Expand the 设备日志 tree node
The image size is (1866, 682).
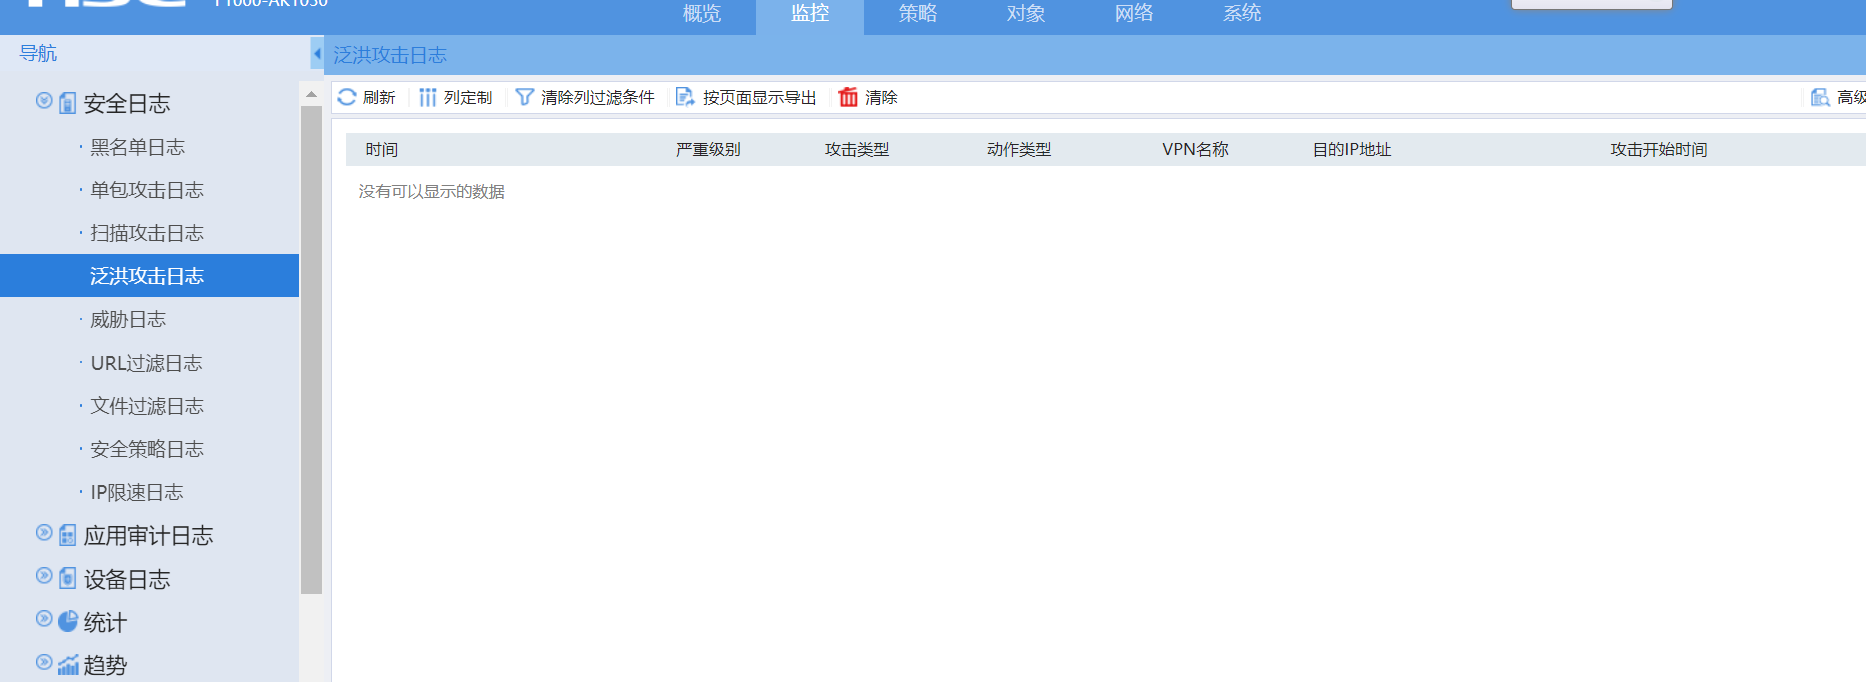(44, 575)
